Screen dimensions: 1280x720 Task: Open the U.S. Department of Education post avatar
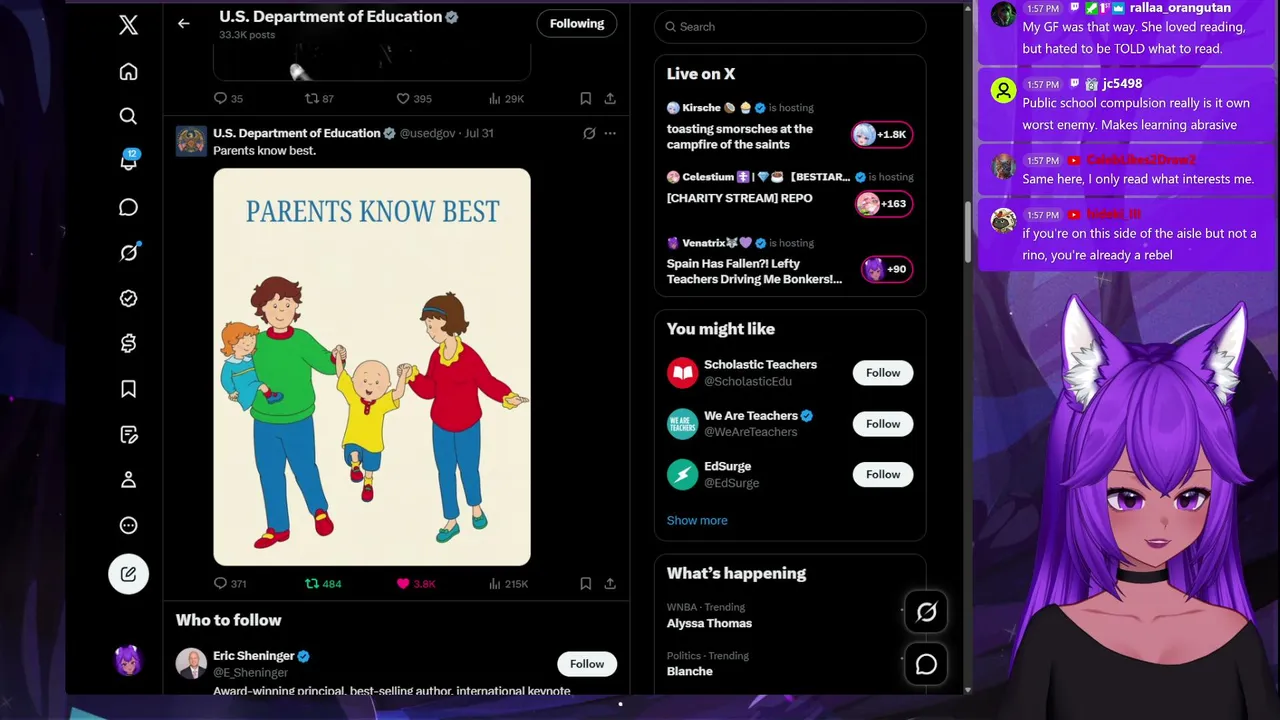click(x=191, y=141)
